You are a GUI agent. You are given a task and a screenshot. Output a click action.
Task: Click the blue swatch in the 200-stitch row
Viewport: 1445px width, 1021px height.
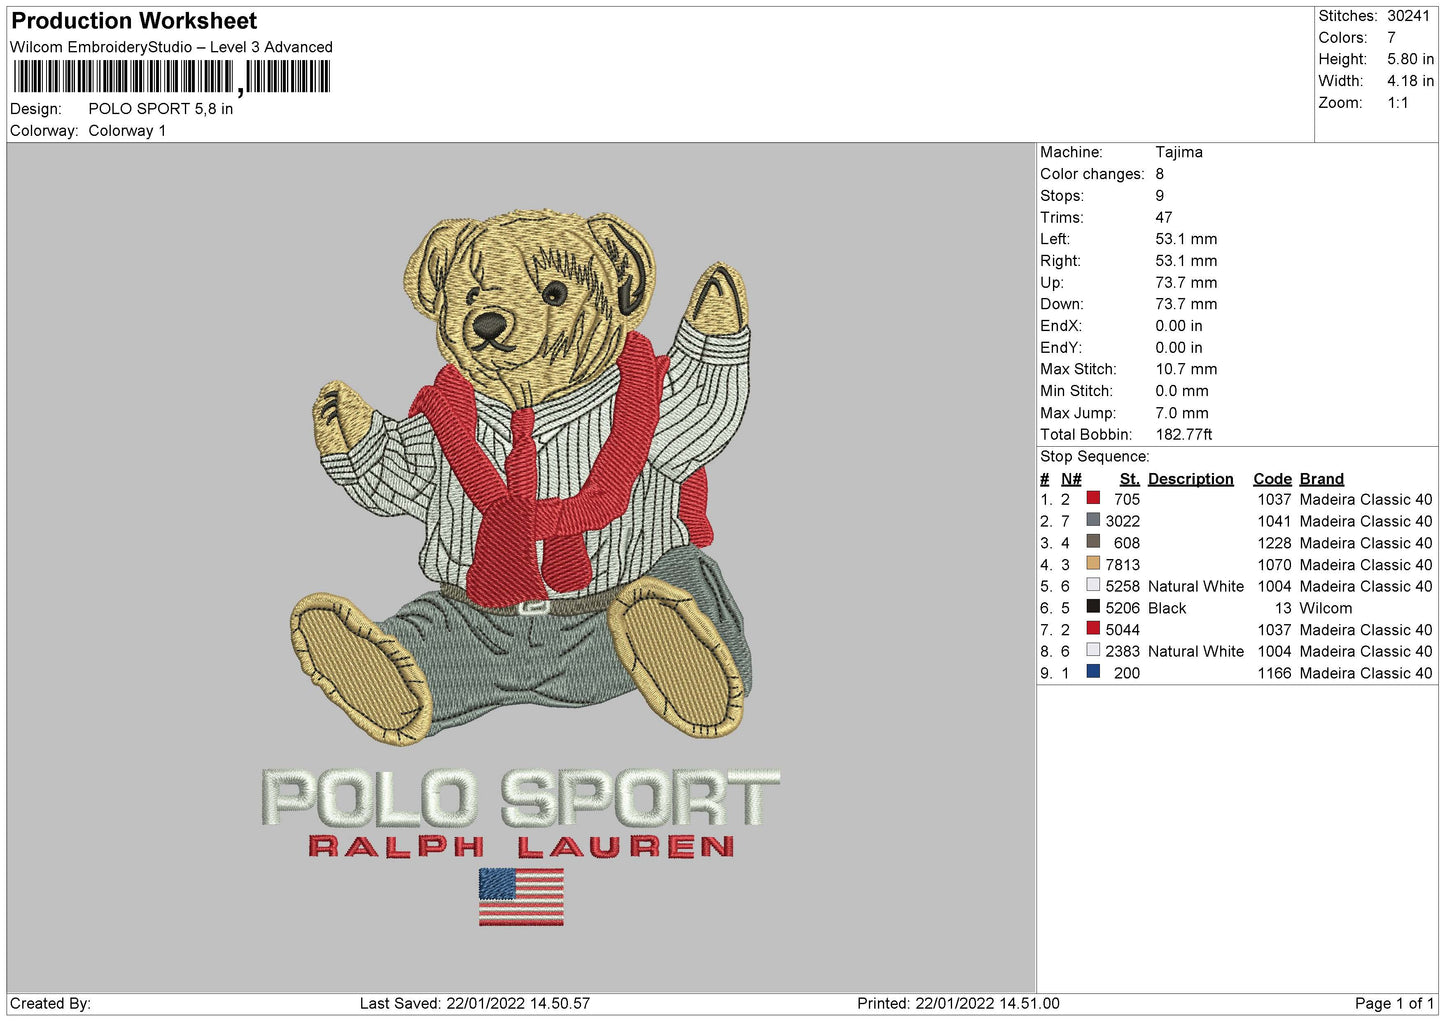pyautogui.click(x=1093, y=672)
